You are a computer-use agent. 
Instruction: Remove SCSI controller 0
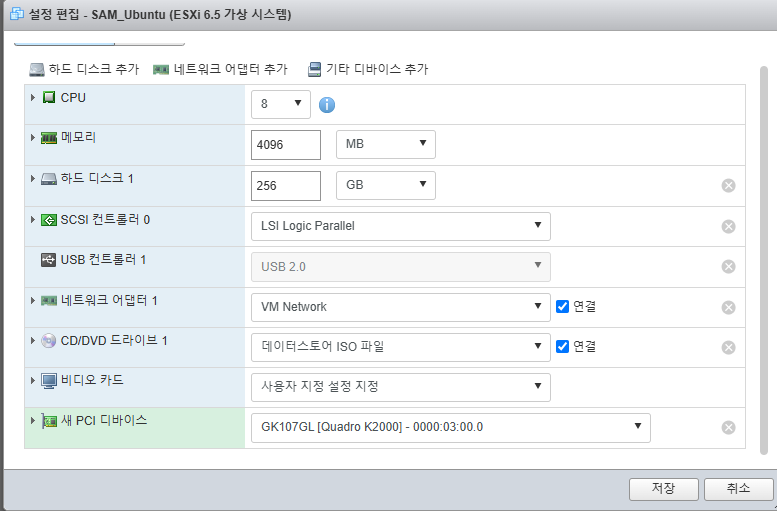pos(728,227)
